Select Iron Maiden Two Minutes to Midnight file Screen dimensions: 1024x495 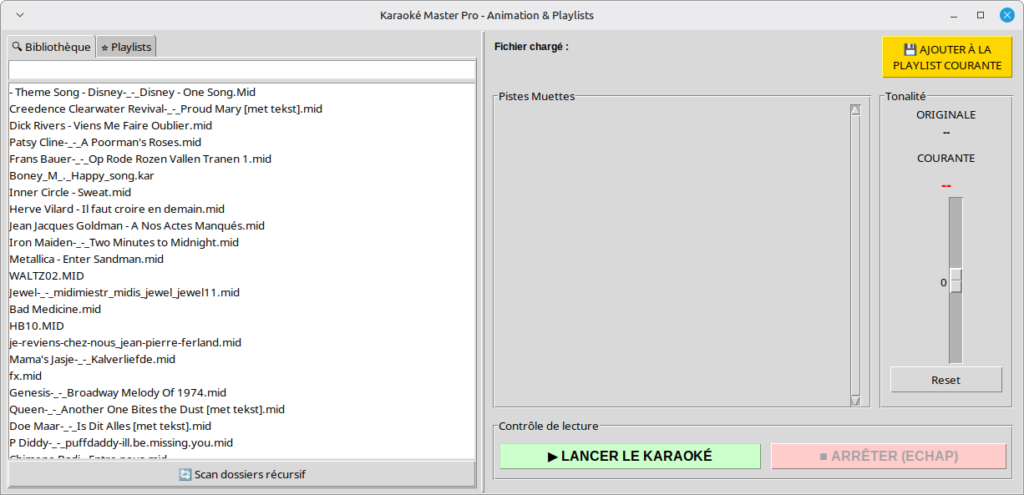(124, 242)
